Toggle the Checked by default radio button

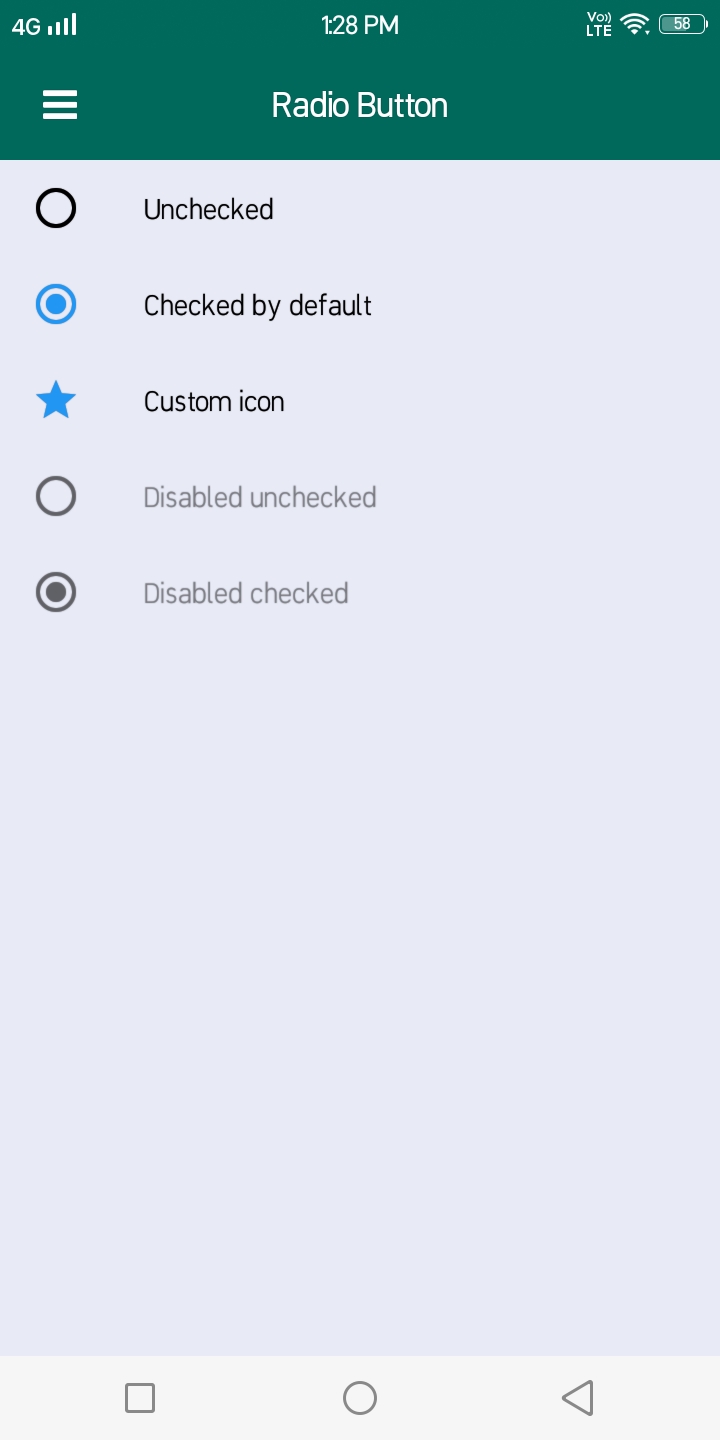[56, 305]
